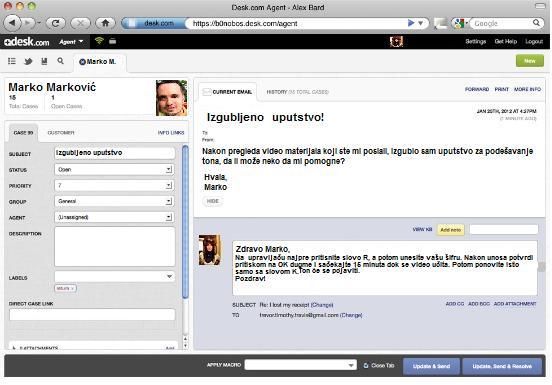Click the envelope icon on Current Email
The width and height of the screenshot is (552, 385).
(x=207, y=92)
